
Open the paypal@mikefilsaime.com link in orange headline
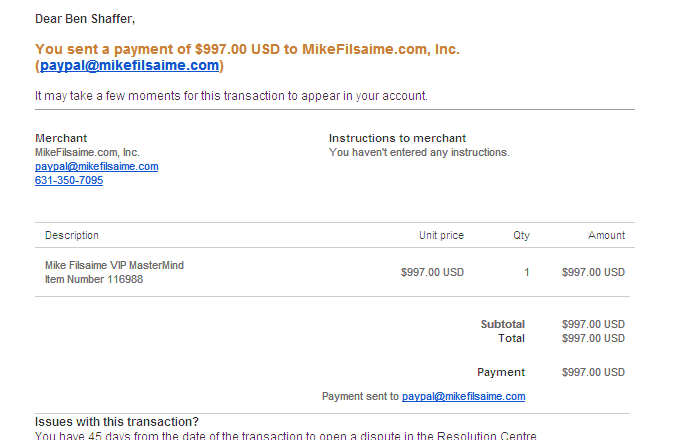click(129, 66)
